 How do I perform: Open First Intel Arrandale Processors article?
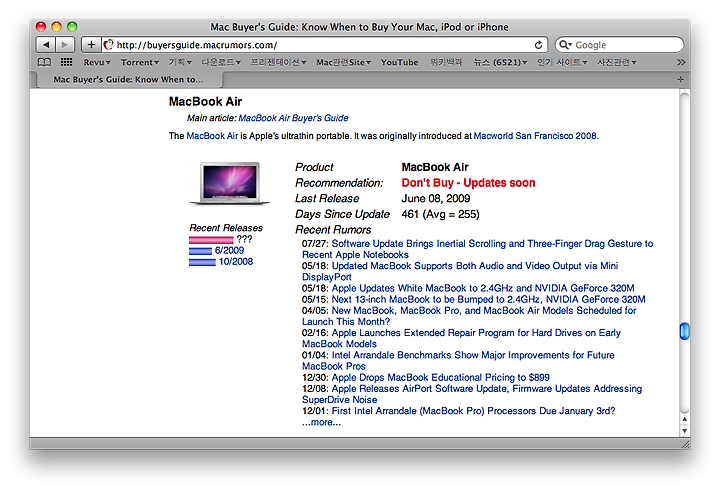tap(473, 411)
